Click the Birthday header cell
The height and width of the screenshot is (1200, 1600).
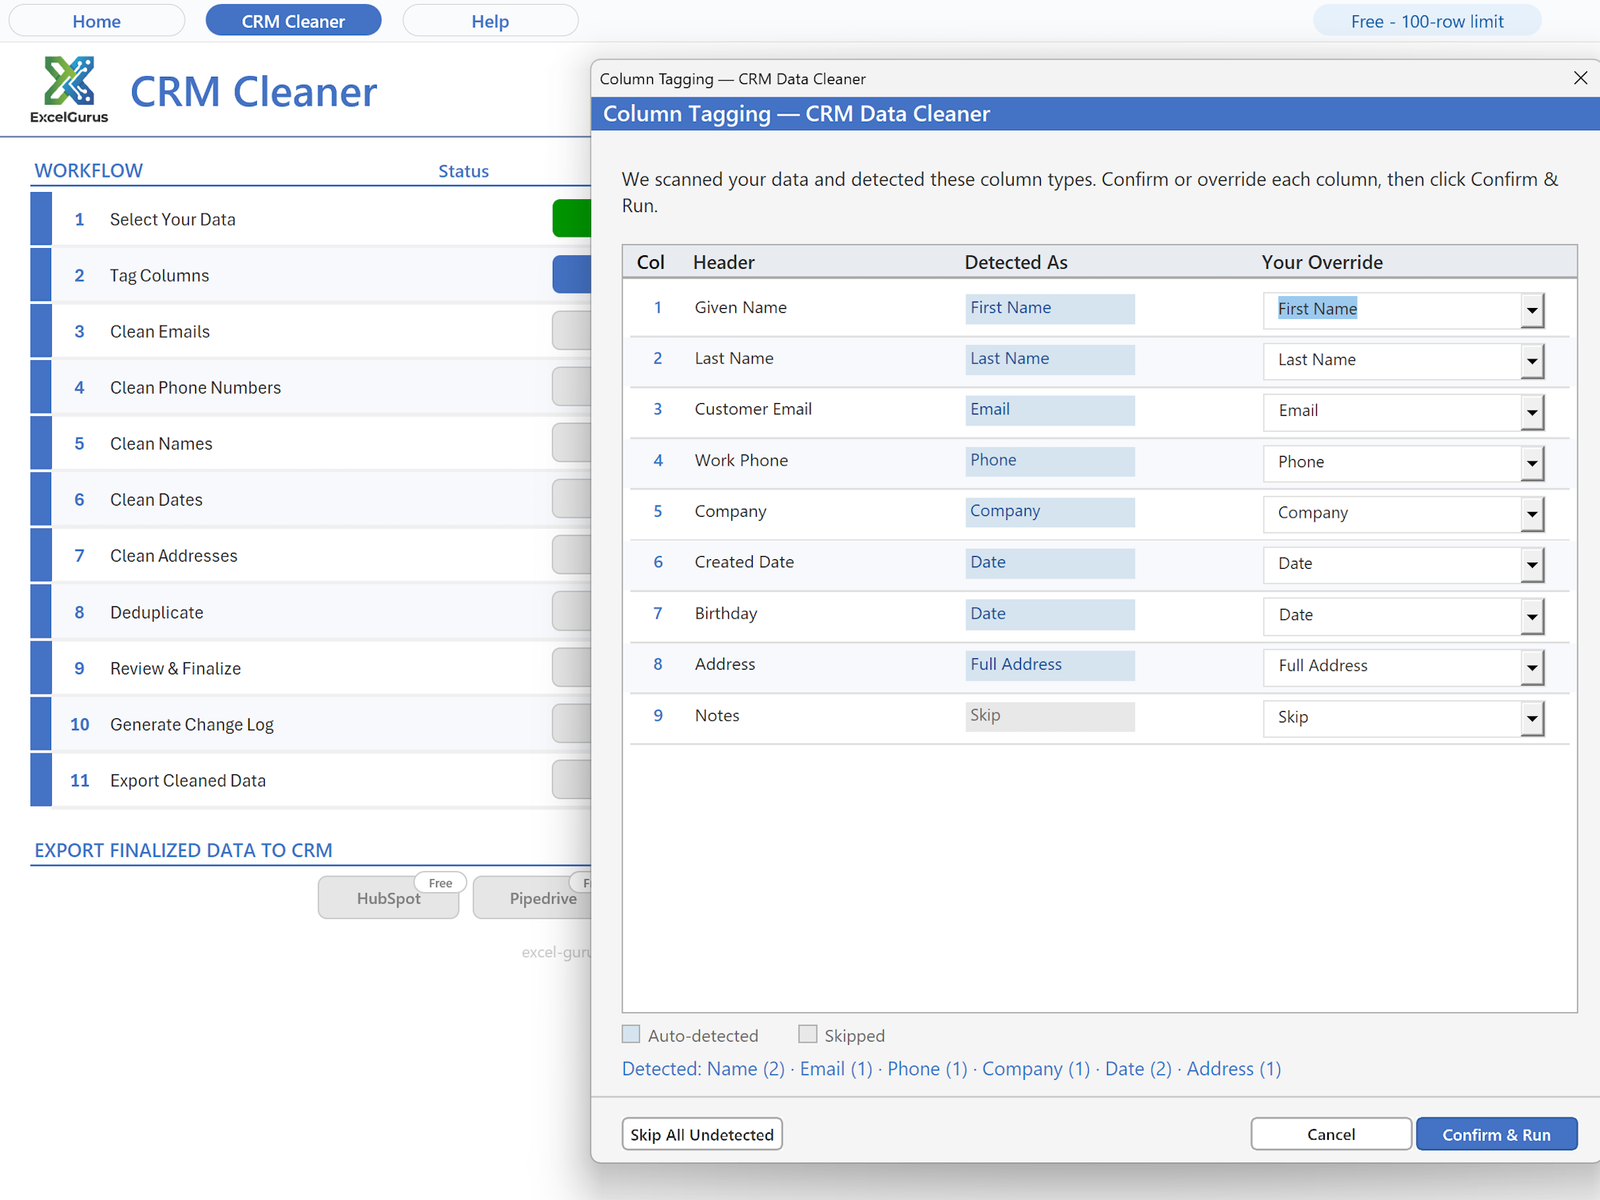(x=726, y=613)
